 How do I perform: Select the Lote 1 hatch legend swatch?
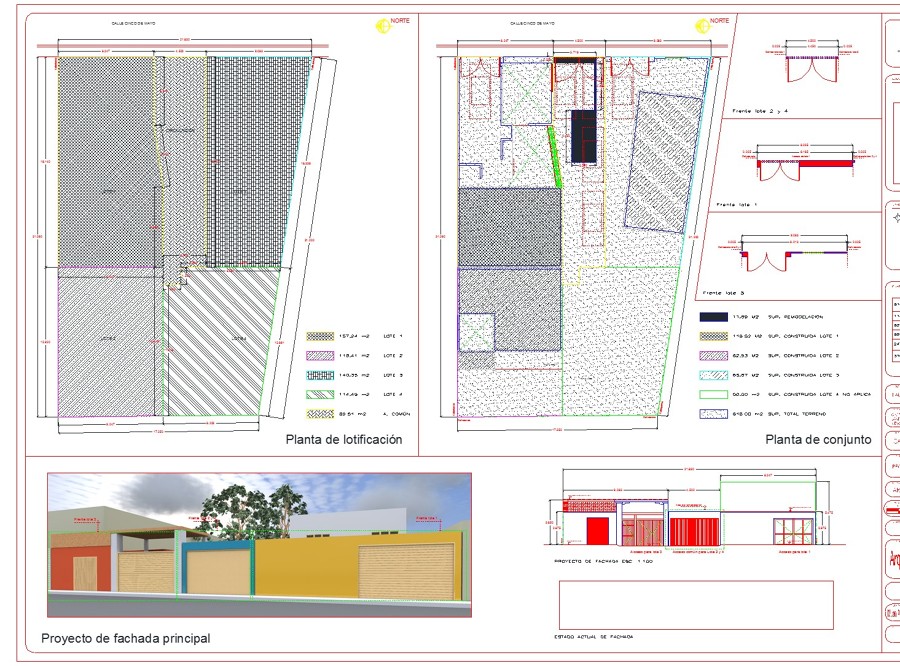pyautogui.click(x=320, y=337)
